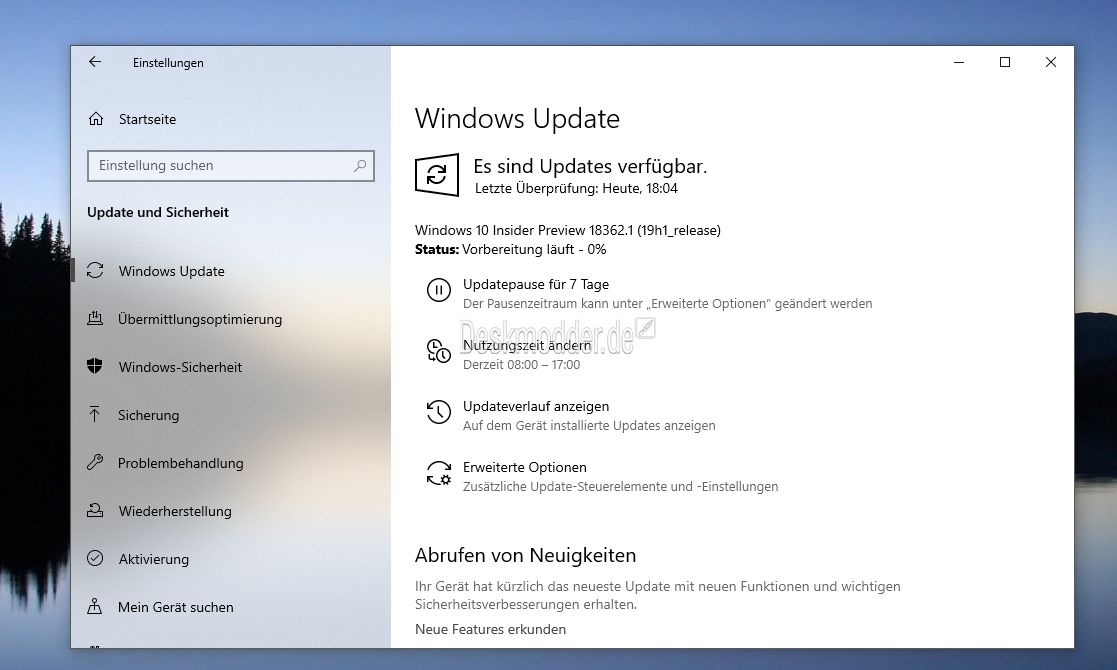Screen dimensions: 1117x670
Task: Open the Sicherung page
Action: (148, 415)
